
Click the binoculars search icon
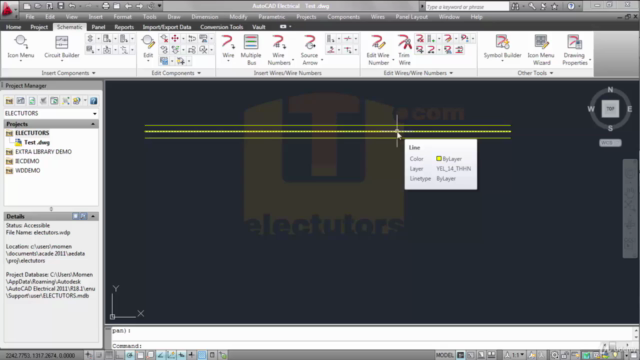[516, 6]
